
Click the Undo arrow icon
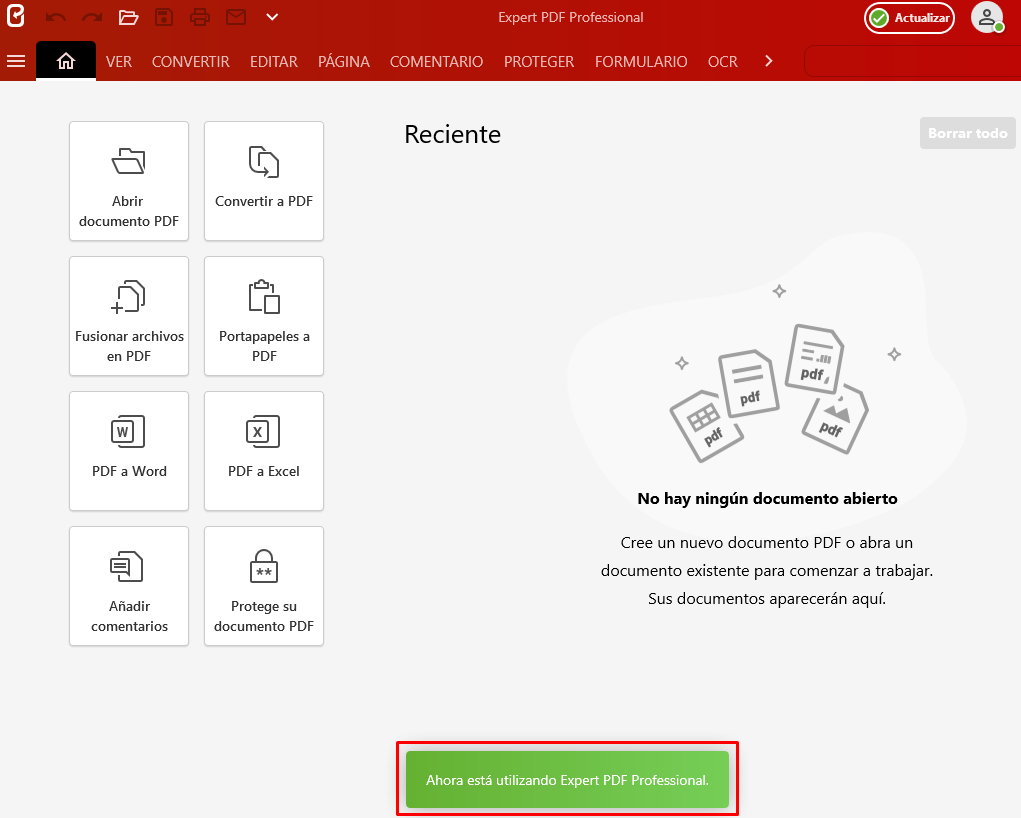point(56,17)
